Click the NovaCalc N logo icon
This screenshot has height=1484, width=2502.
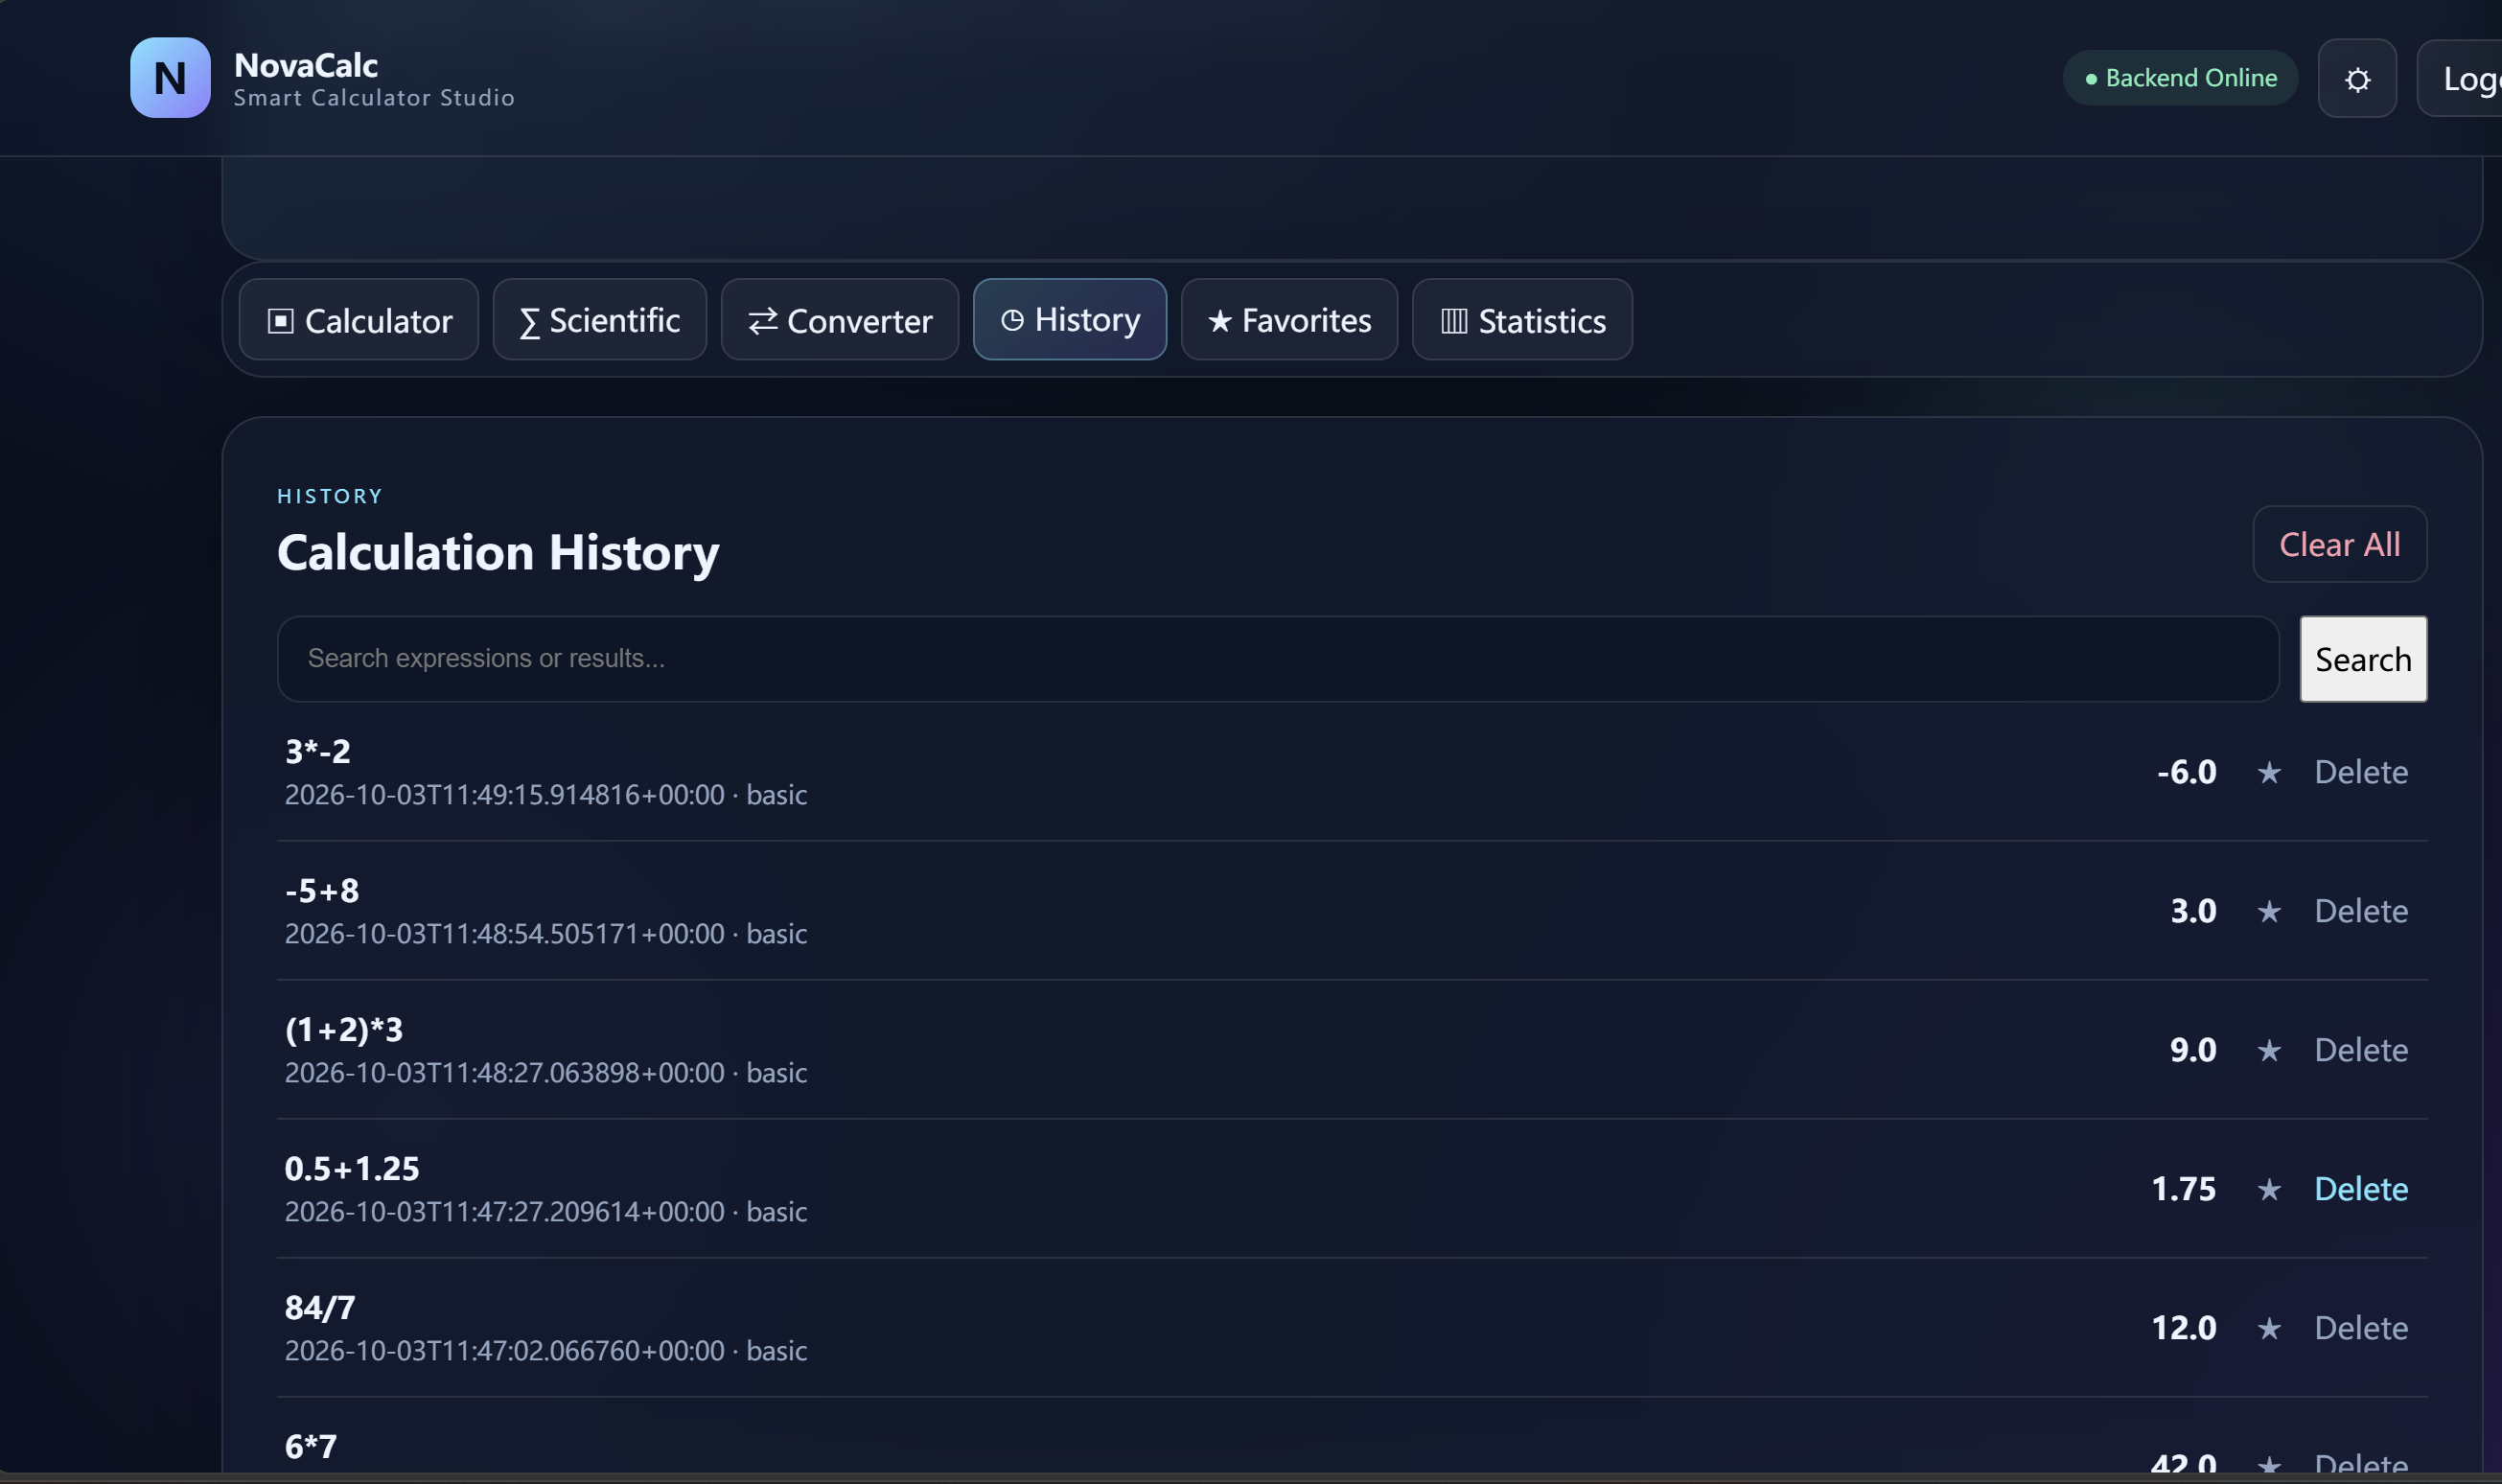(x=170, y=78)
